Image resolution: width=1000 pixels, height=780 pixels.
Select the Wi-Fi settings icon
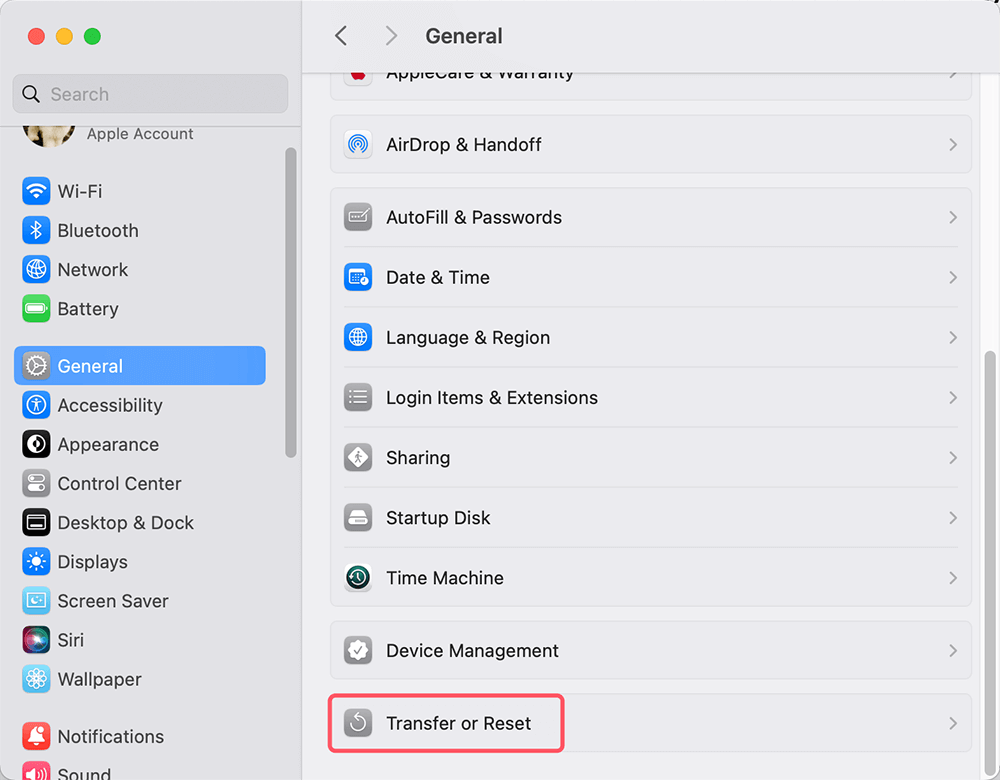35,191
